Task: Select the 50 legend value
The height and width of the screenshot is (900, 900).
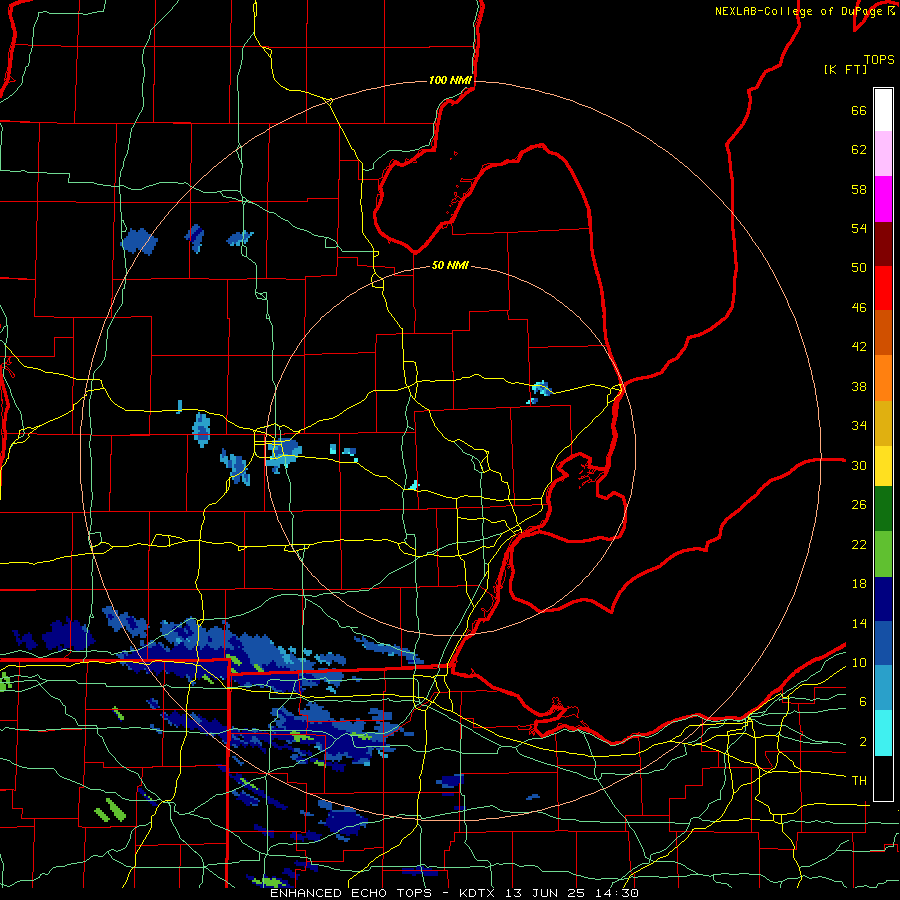Action: [x=859, y=268]
